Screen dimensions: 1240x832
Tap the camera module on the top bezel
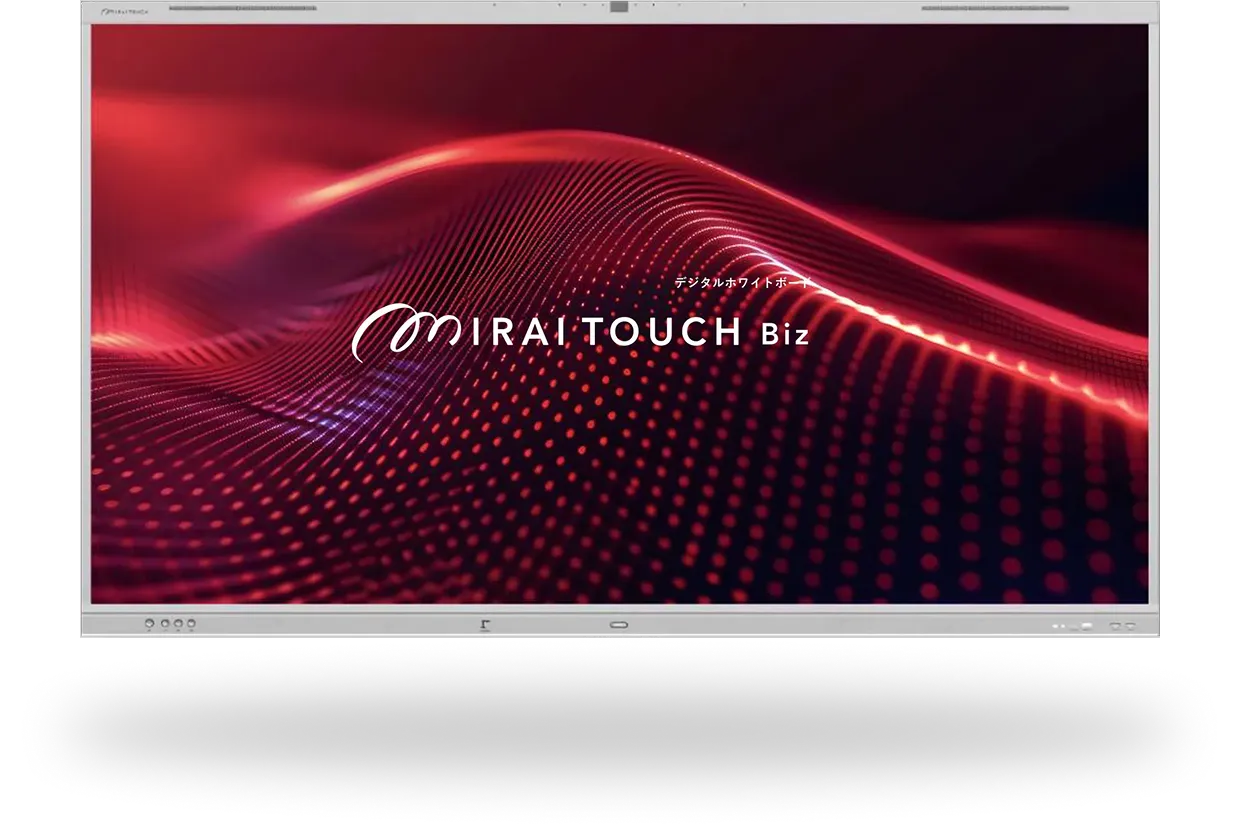point(619,7)
